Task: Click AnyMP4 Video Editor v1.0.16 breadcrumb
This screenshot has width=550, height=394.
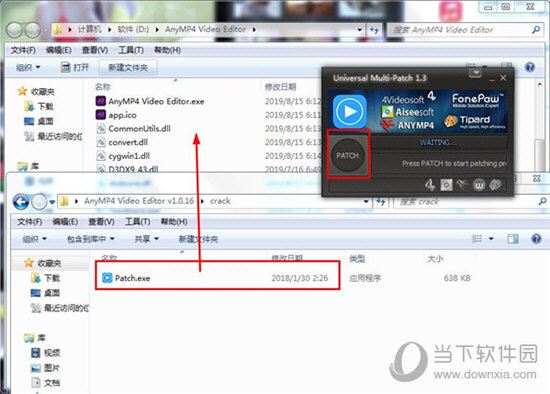Action: 139,201
